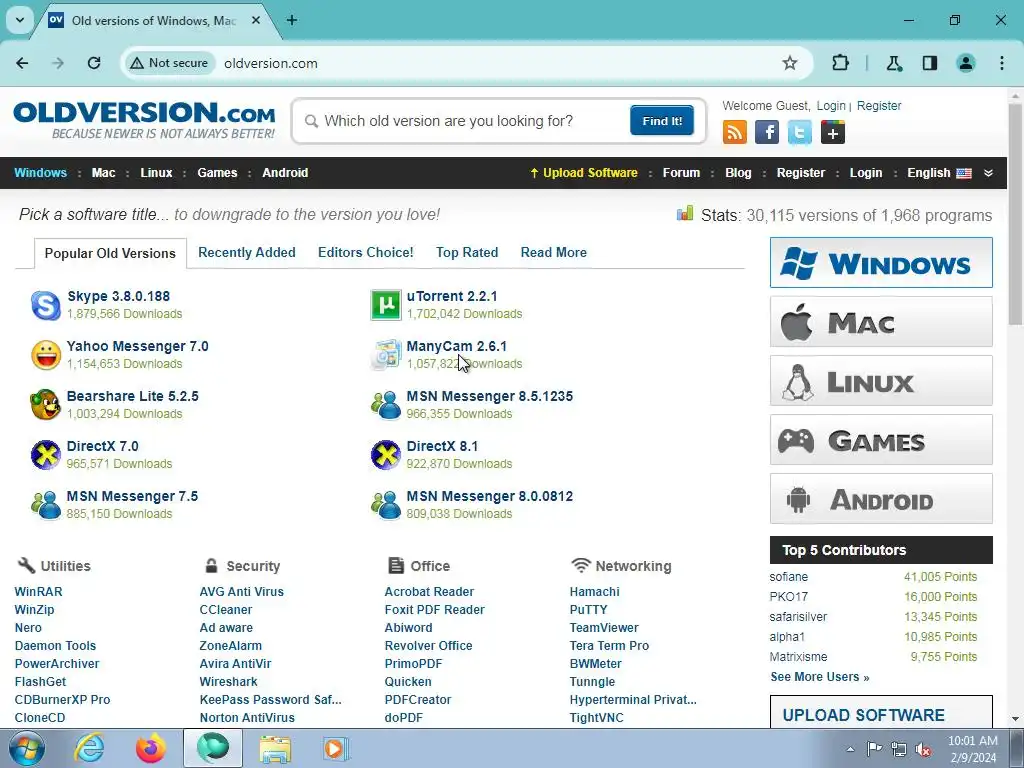The width and height of the screenshot is (1024, 768).
Task: Open the AVG Anti Virus link
Action: [x=242, y=592]
